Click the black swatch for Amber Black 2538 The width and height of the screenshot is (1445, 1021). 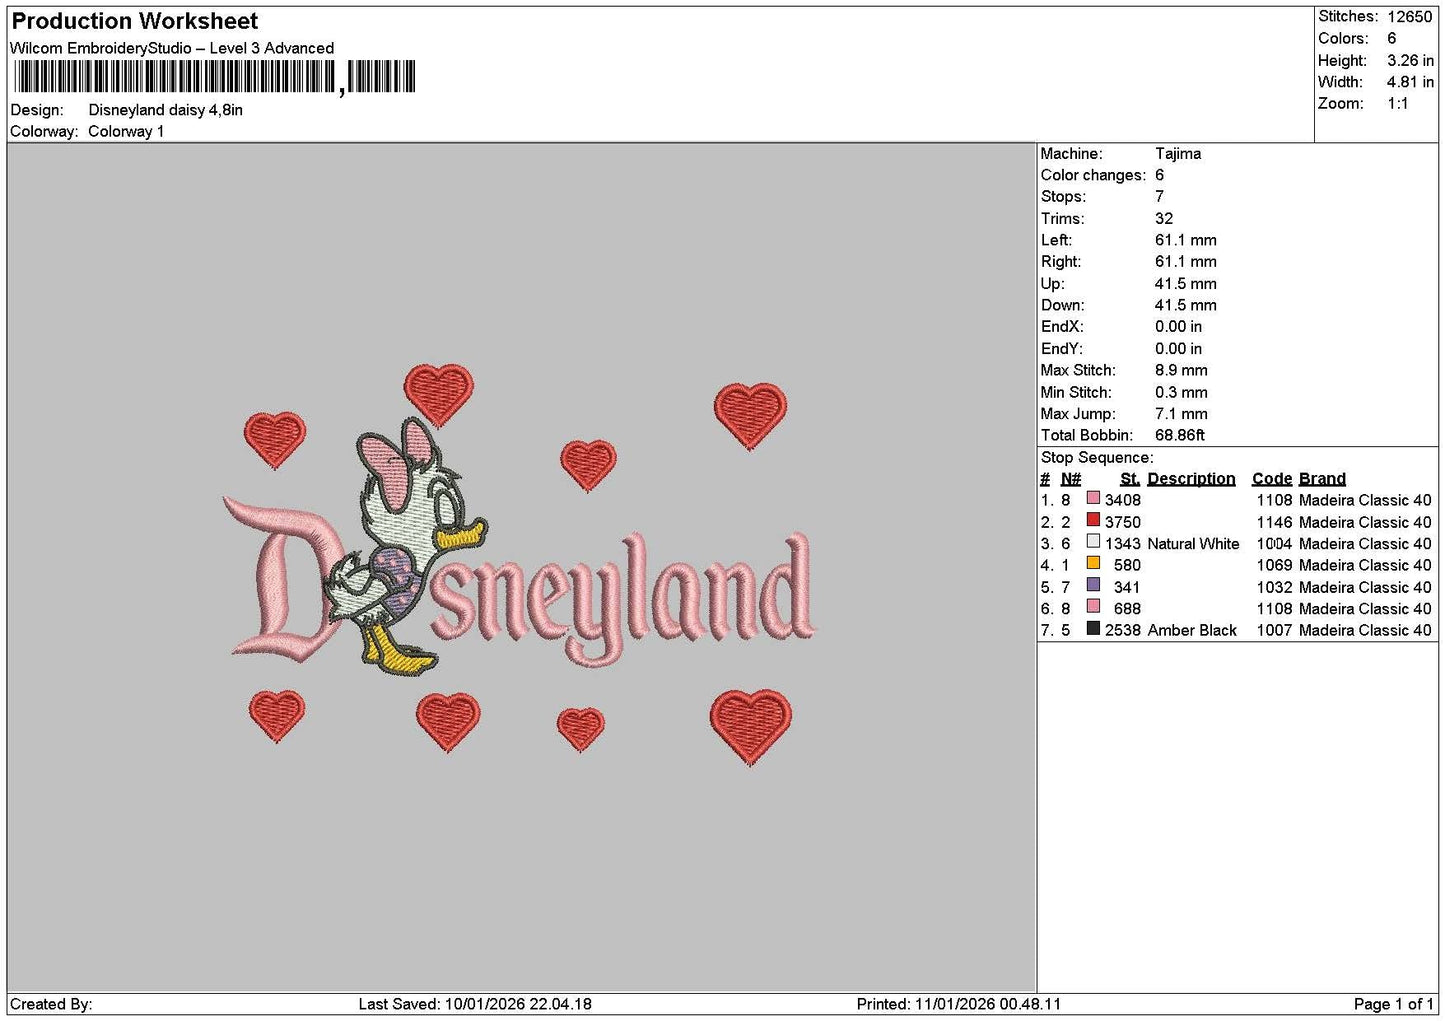(1093, 628)
